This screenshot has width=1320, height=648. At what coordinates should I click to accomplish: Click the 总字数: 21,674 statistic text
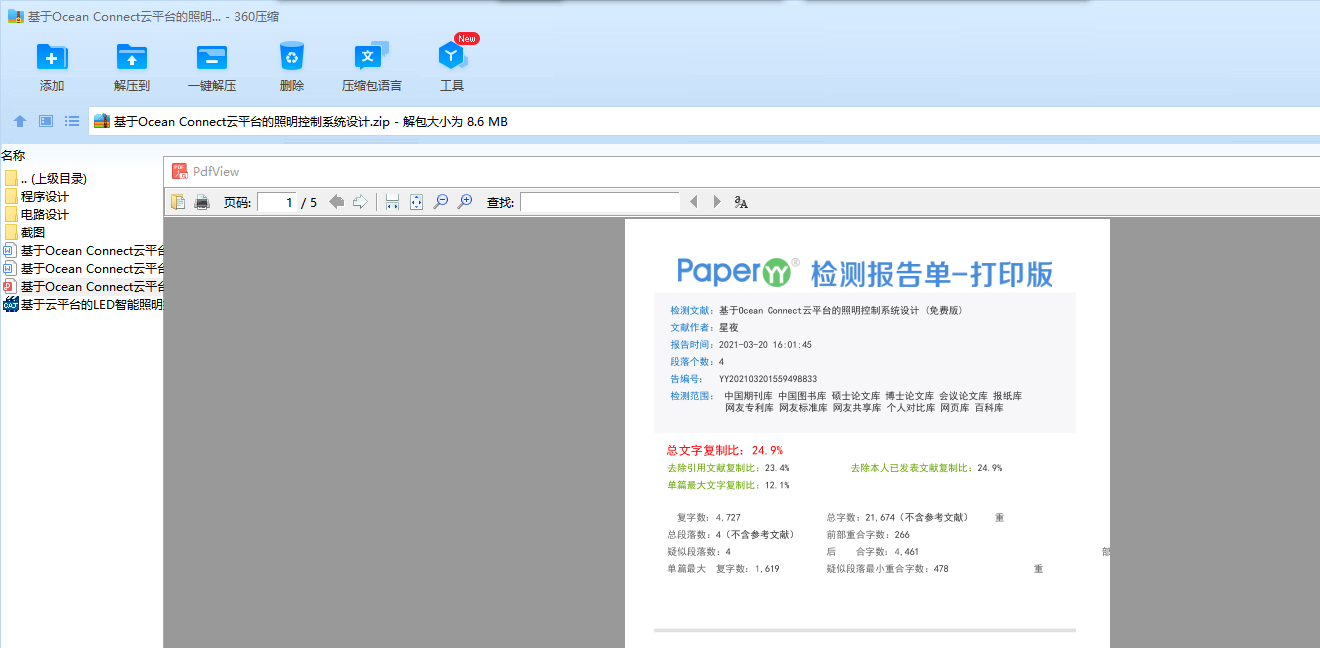[x=897, y=517]
